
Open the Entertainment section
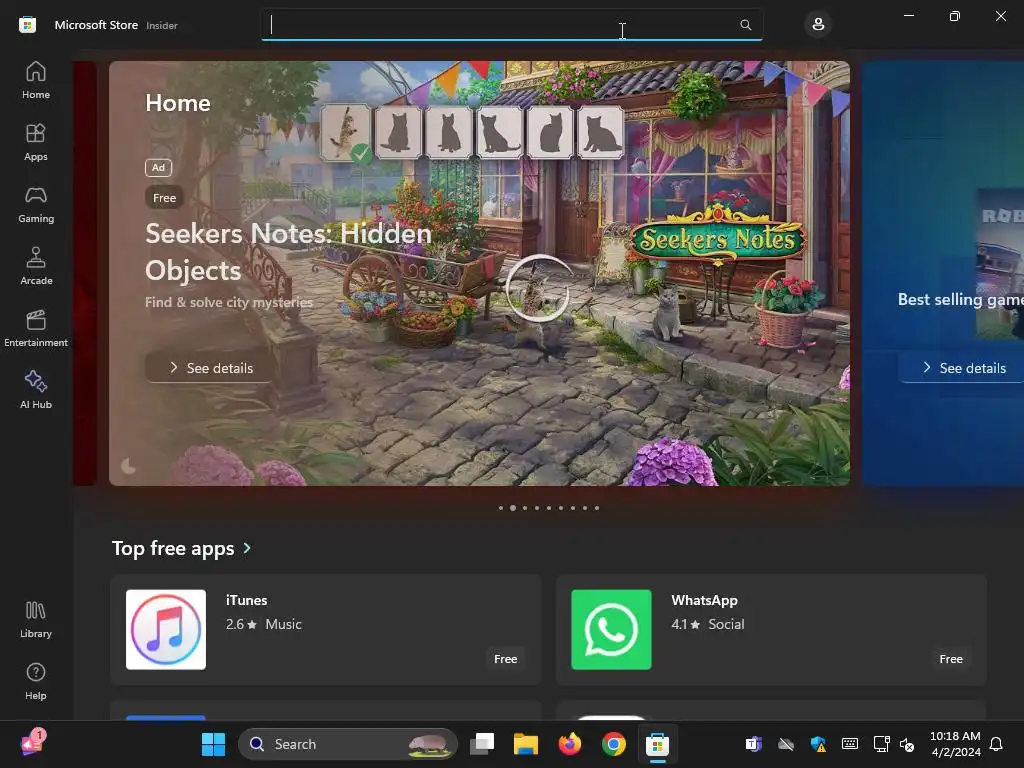click(36, 328)
